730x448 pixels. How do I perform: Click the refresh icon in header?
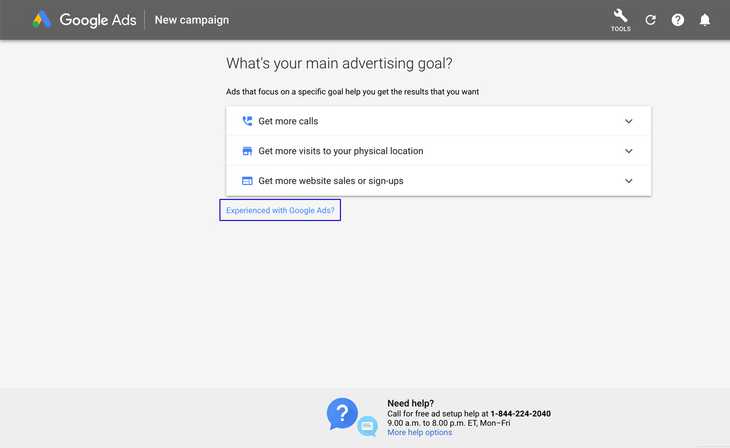[x=651, y=20]
